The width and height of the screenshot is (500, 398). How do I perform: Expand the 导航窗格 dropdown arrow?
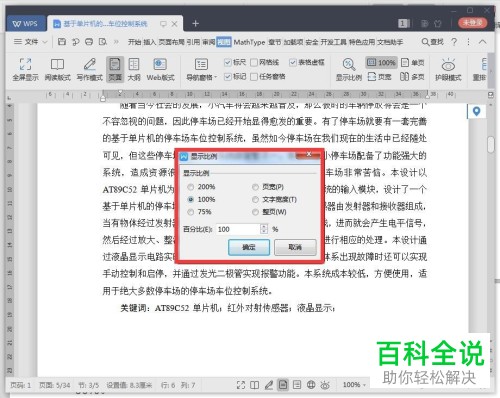click(216, 78)
